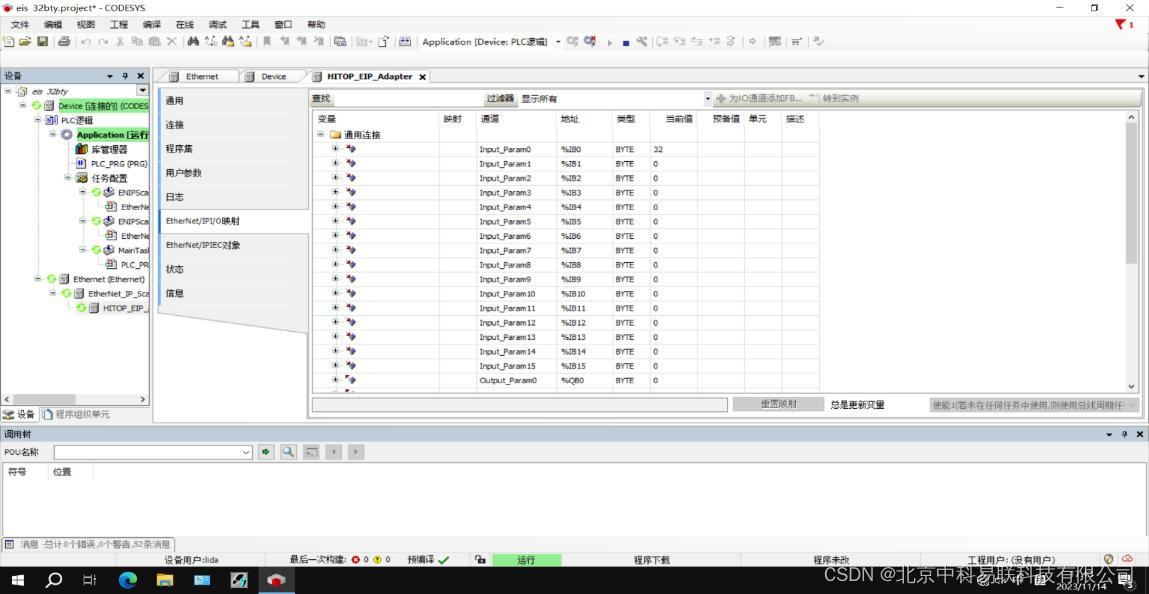Click the library manager books icon

[81, 149]
